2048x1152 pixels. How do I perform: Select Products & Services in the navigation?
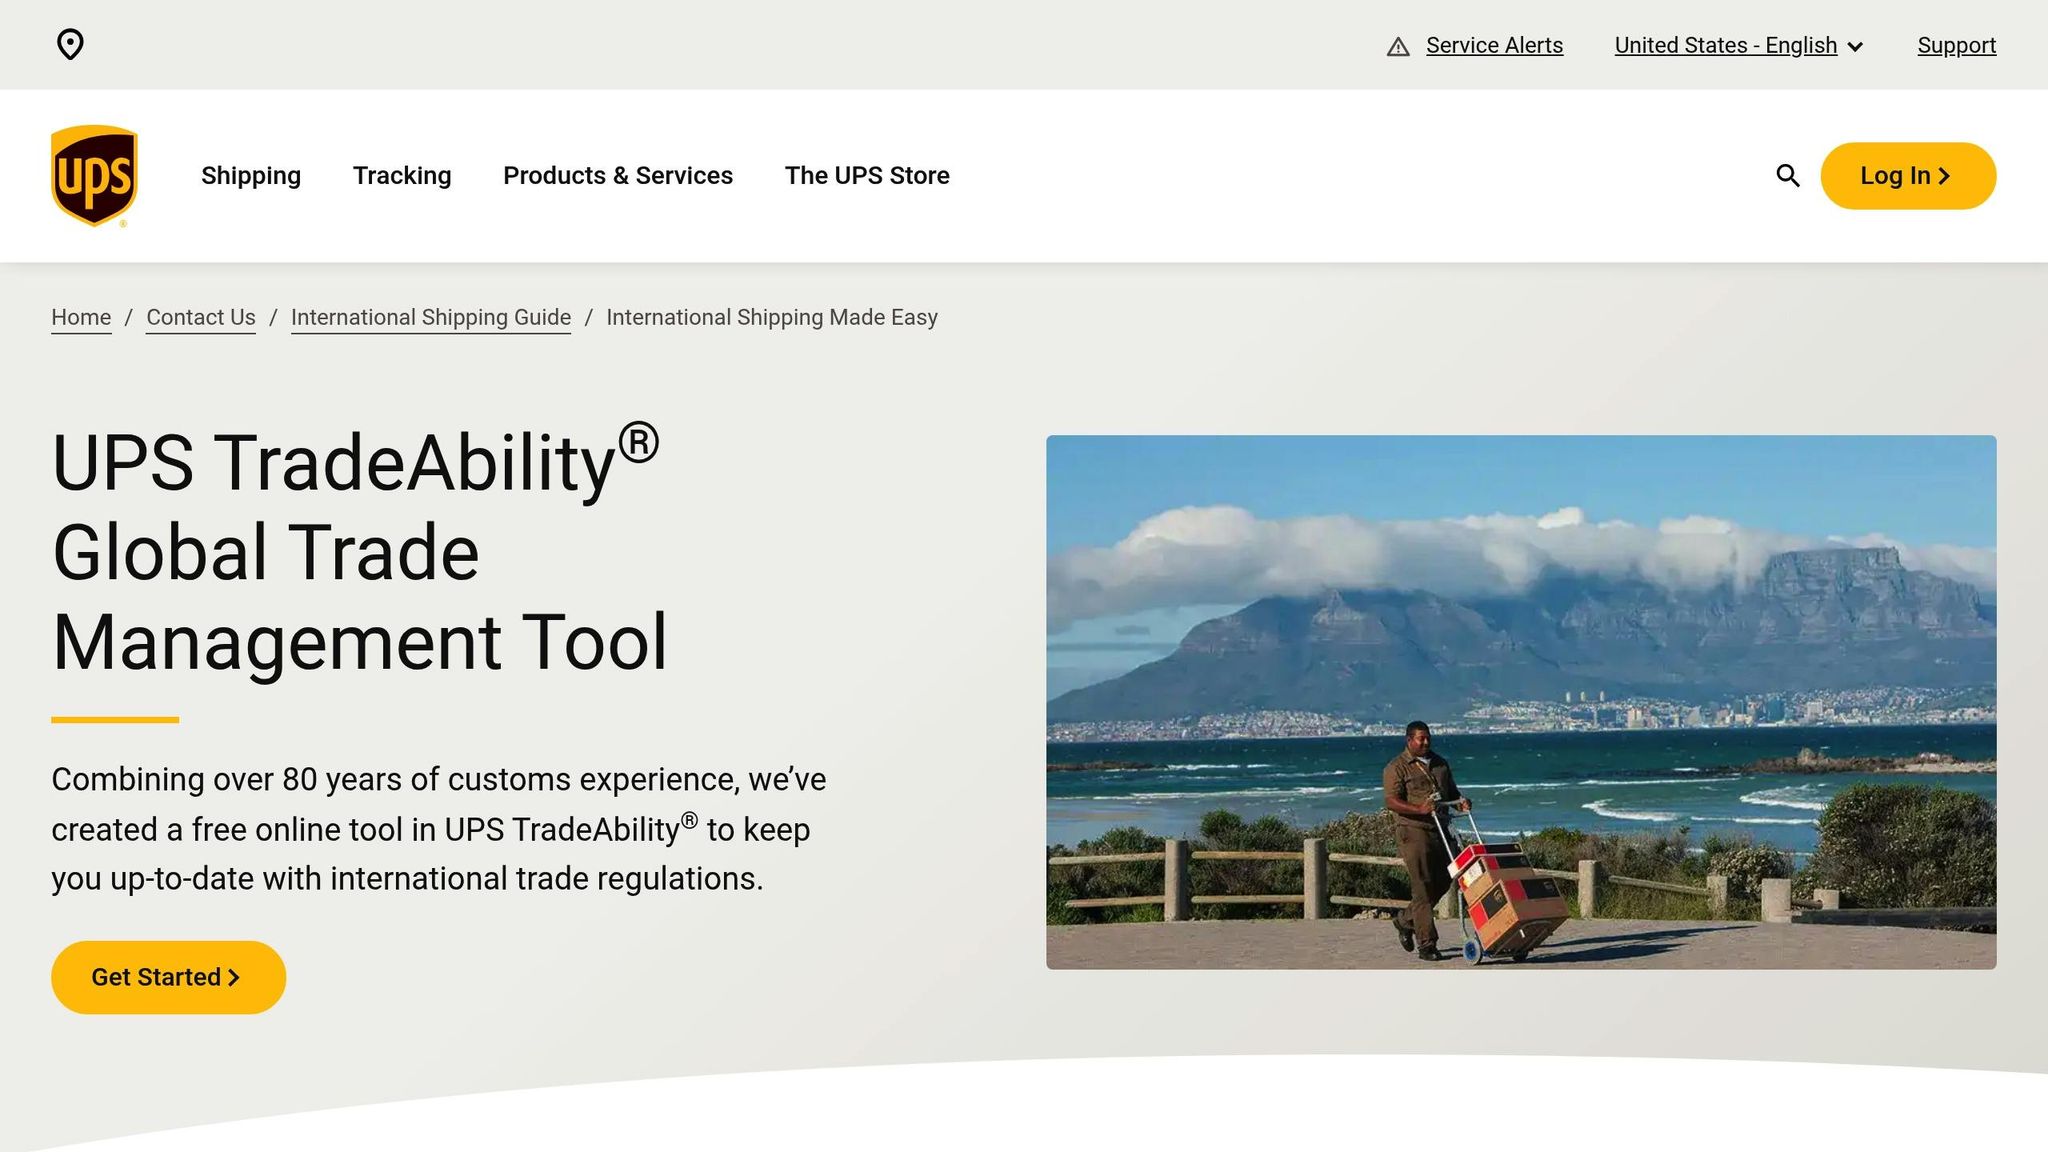(x=617, y=175)
